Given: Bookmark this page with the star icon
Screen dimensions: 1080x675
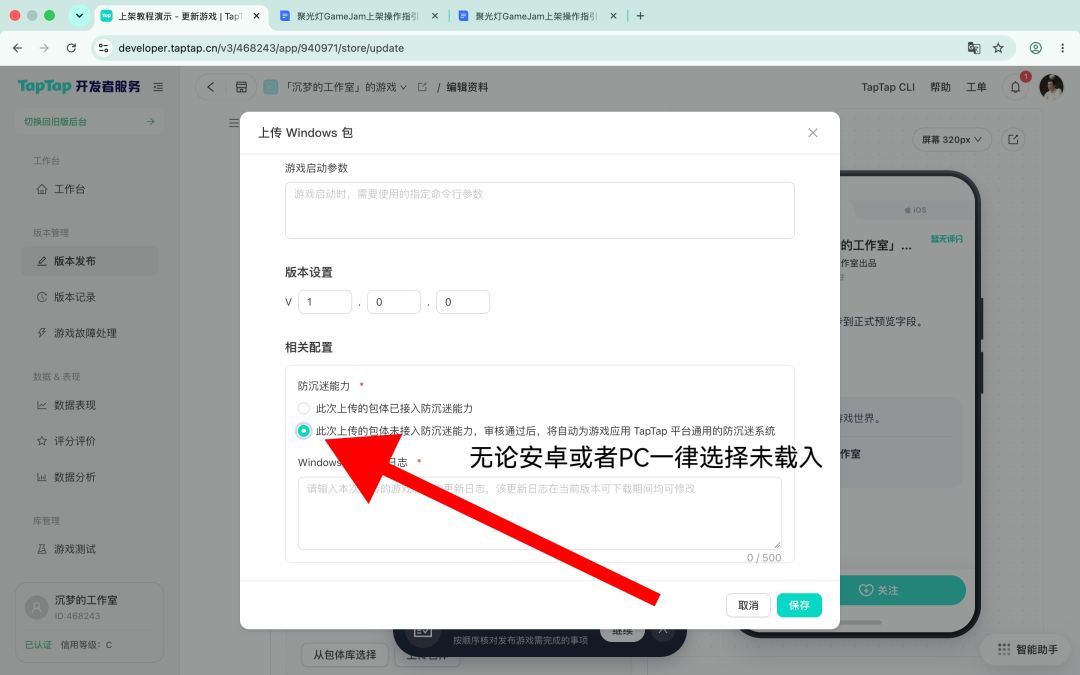Looking at the screenshot, I should (998, 48).
